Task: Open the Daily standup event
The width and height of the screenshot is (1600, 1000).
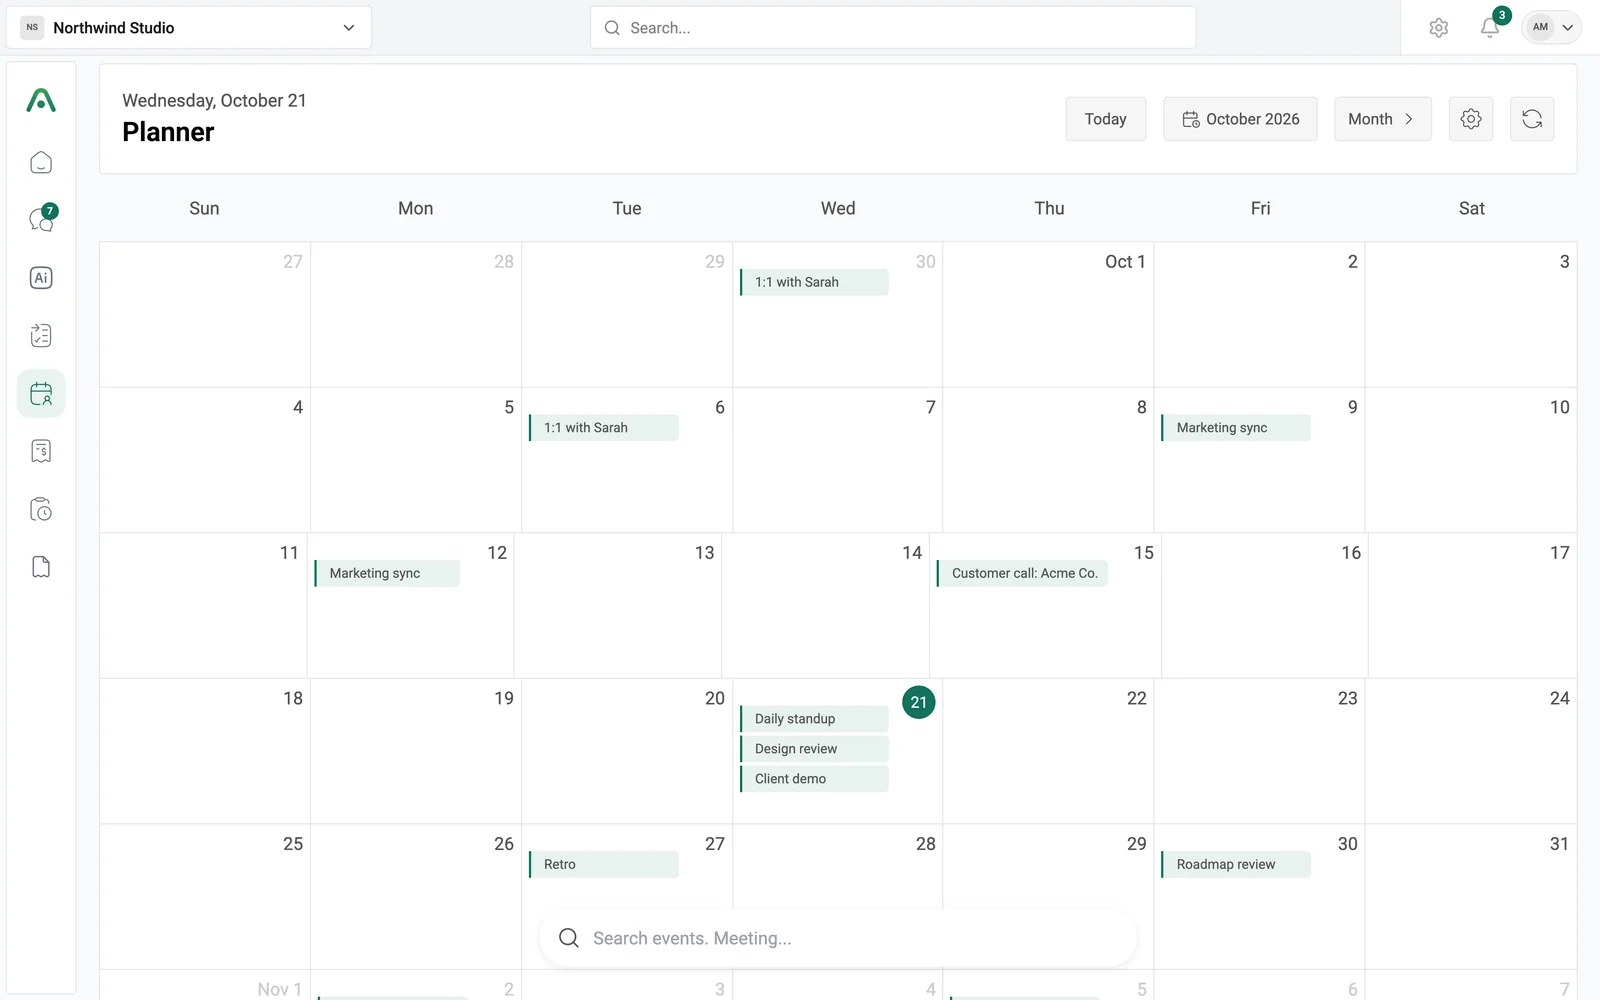Action: click(814, 719)
